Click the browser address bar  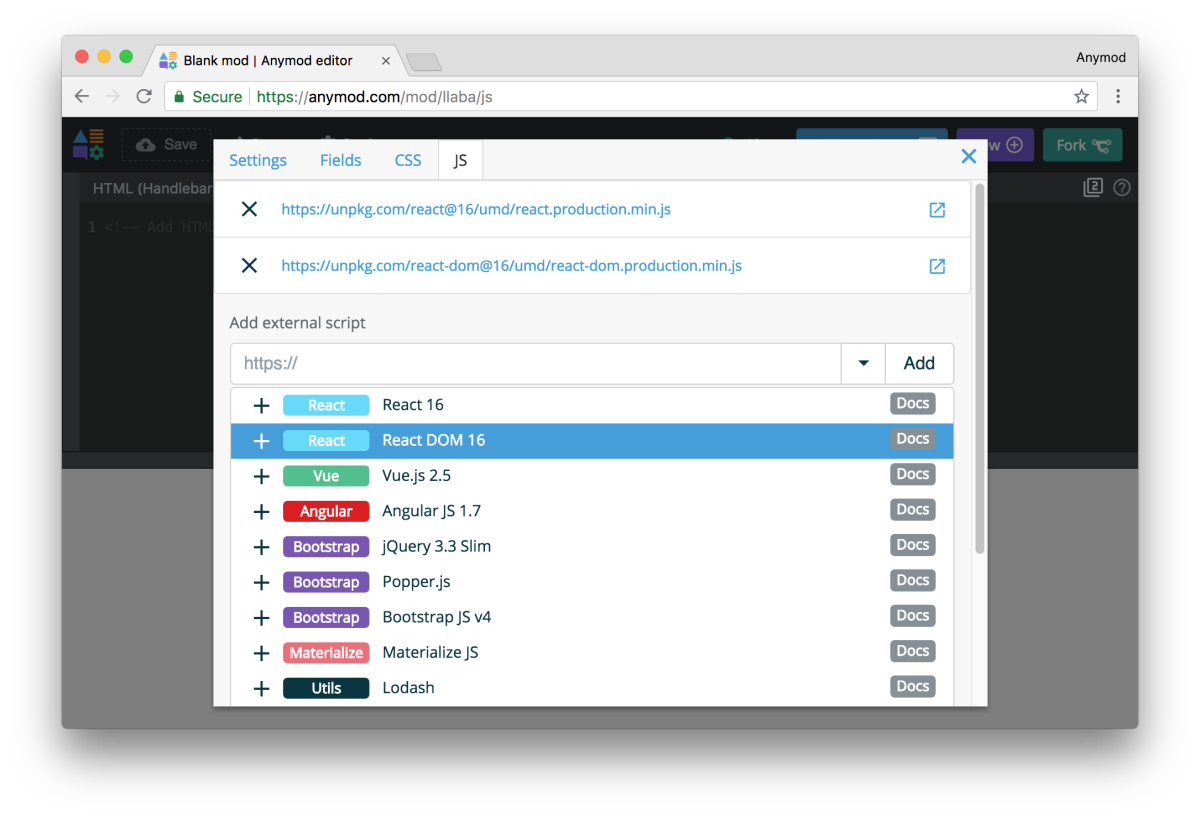tap(630, 97)
